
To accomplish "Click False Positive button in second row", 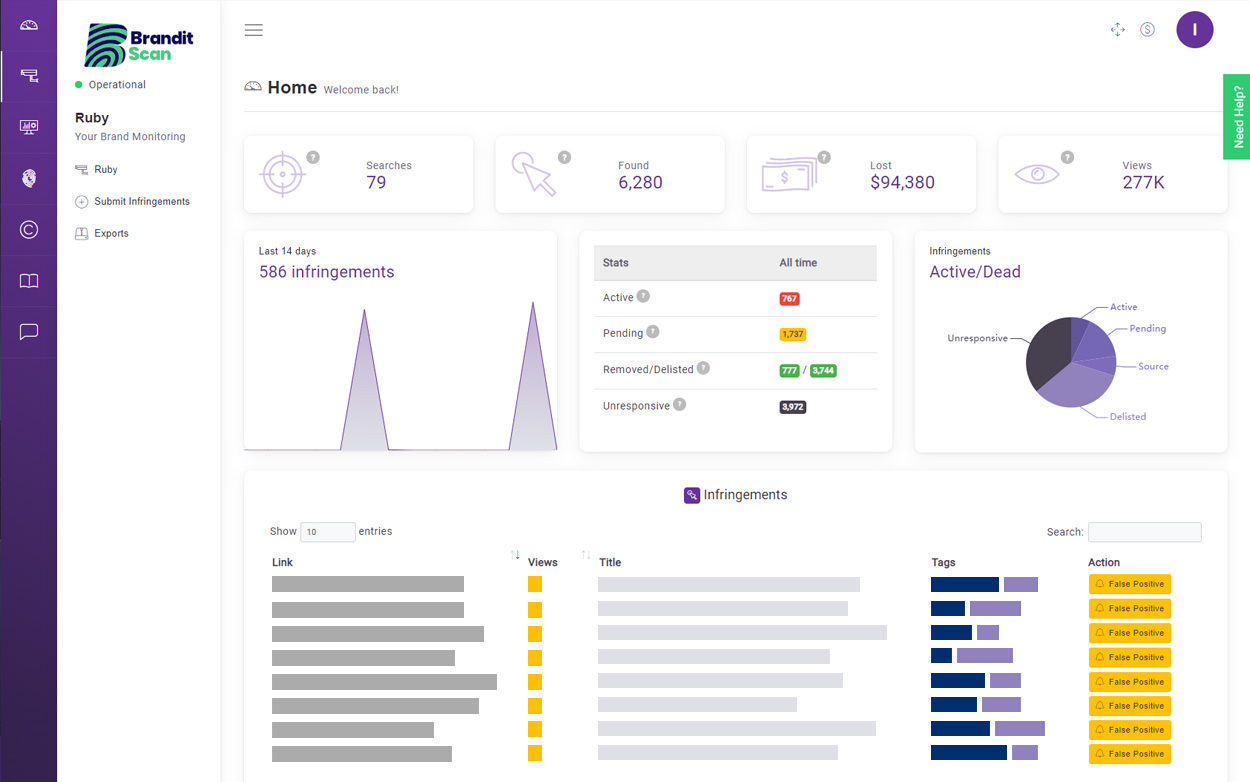I will 1130,608.
